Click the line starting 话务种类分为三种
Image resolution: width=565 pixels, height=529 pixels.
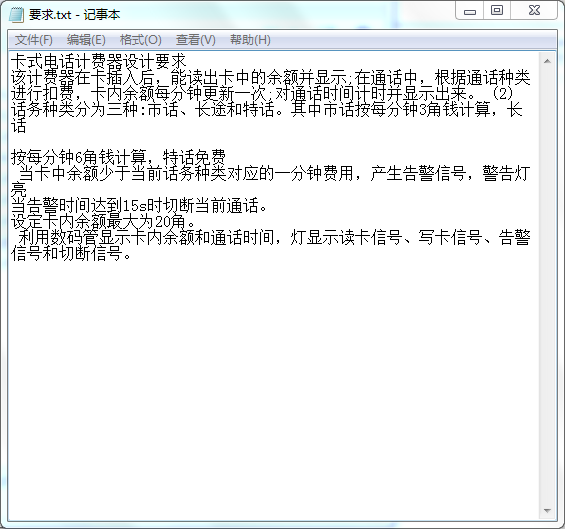point(267,109)
